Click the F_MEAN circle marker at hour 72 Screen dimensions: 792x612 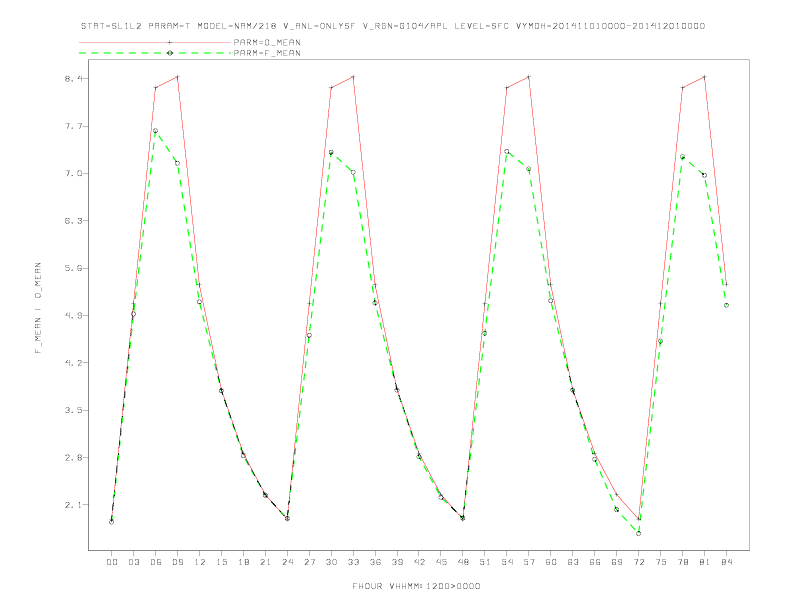(638, 533)
